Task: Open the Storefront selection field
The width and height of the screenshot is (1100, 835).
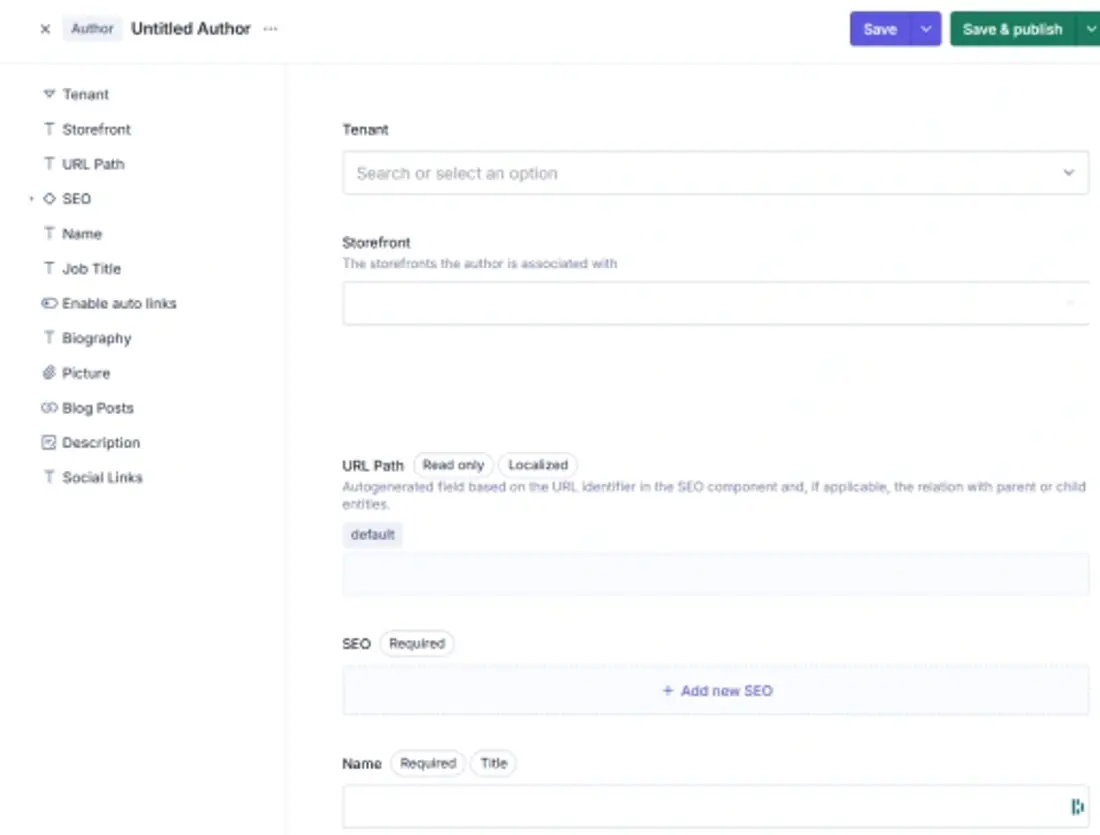Action: click(x=716, y=303)
